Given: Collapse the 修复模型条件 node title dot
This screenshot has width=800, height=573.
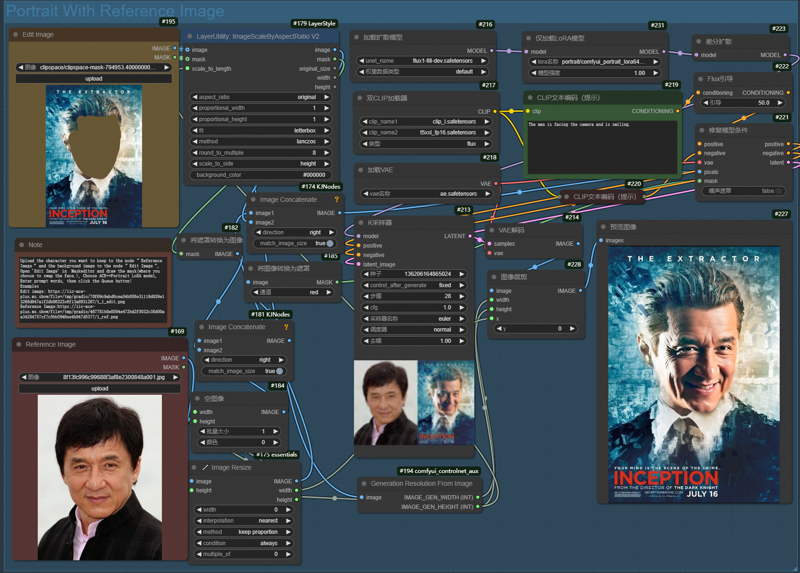Looking at the screenshot, I should click(702, 130).
